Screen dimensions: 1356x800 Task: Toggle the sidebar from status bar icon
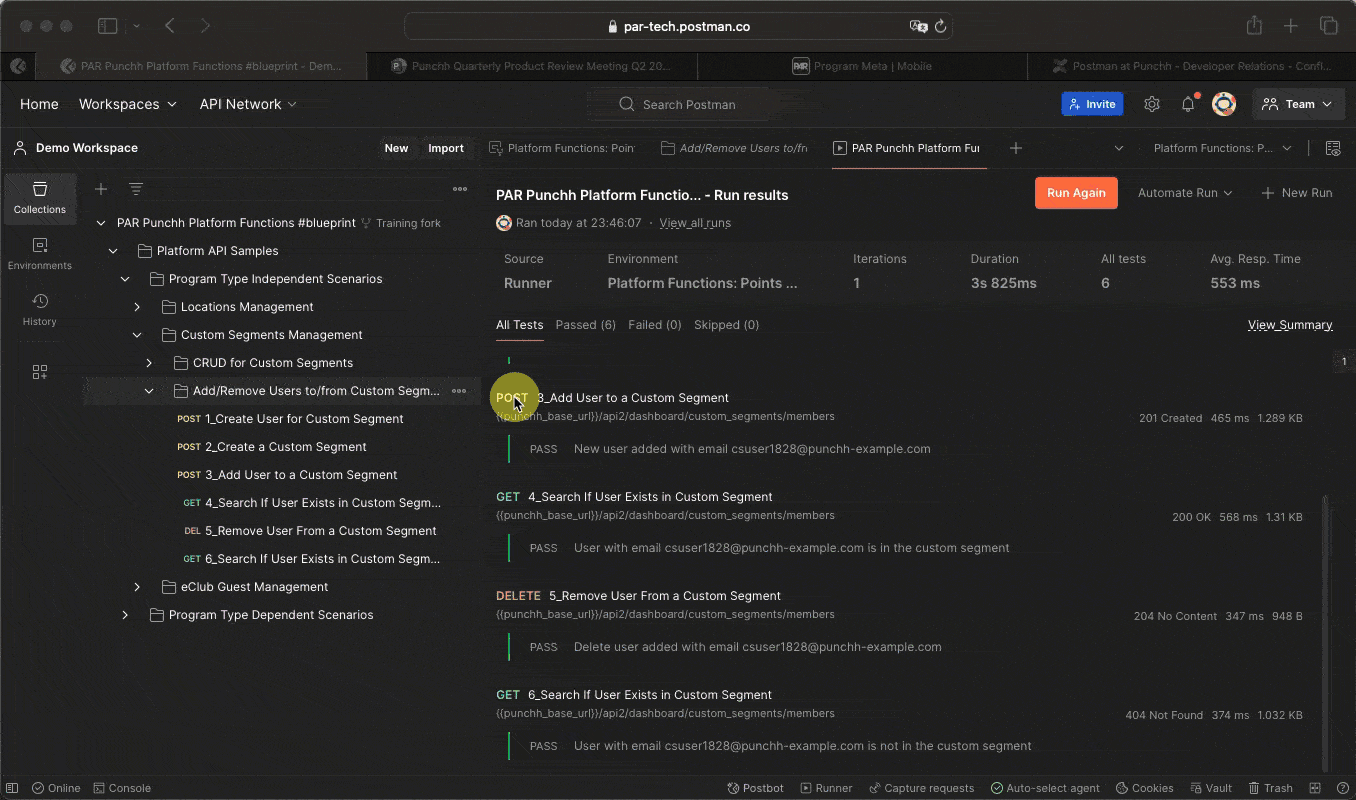pos(14,788)
